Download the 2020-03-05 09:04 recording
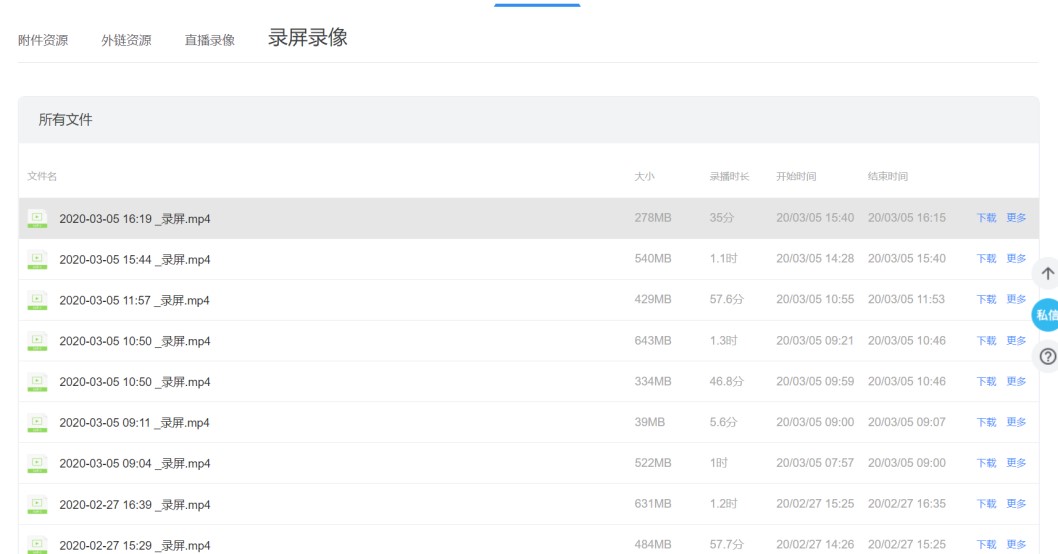The image size is (1058, 554). (x=986, y=463)
